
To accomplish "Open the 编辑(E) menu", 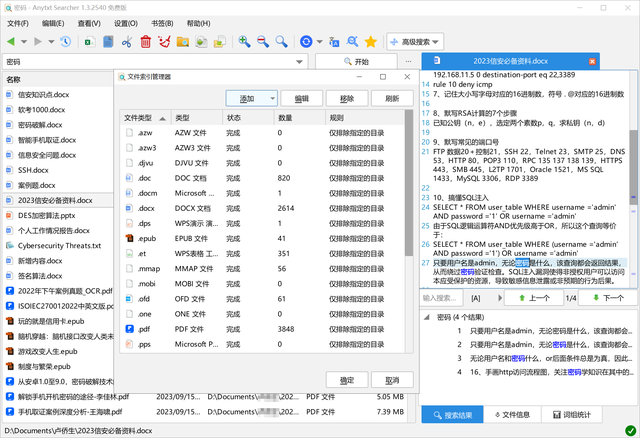I will (53, 23).
